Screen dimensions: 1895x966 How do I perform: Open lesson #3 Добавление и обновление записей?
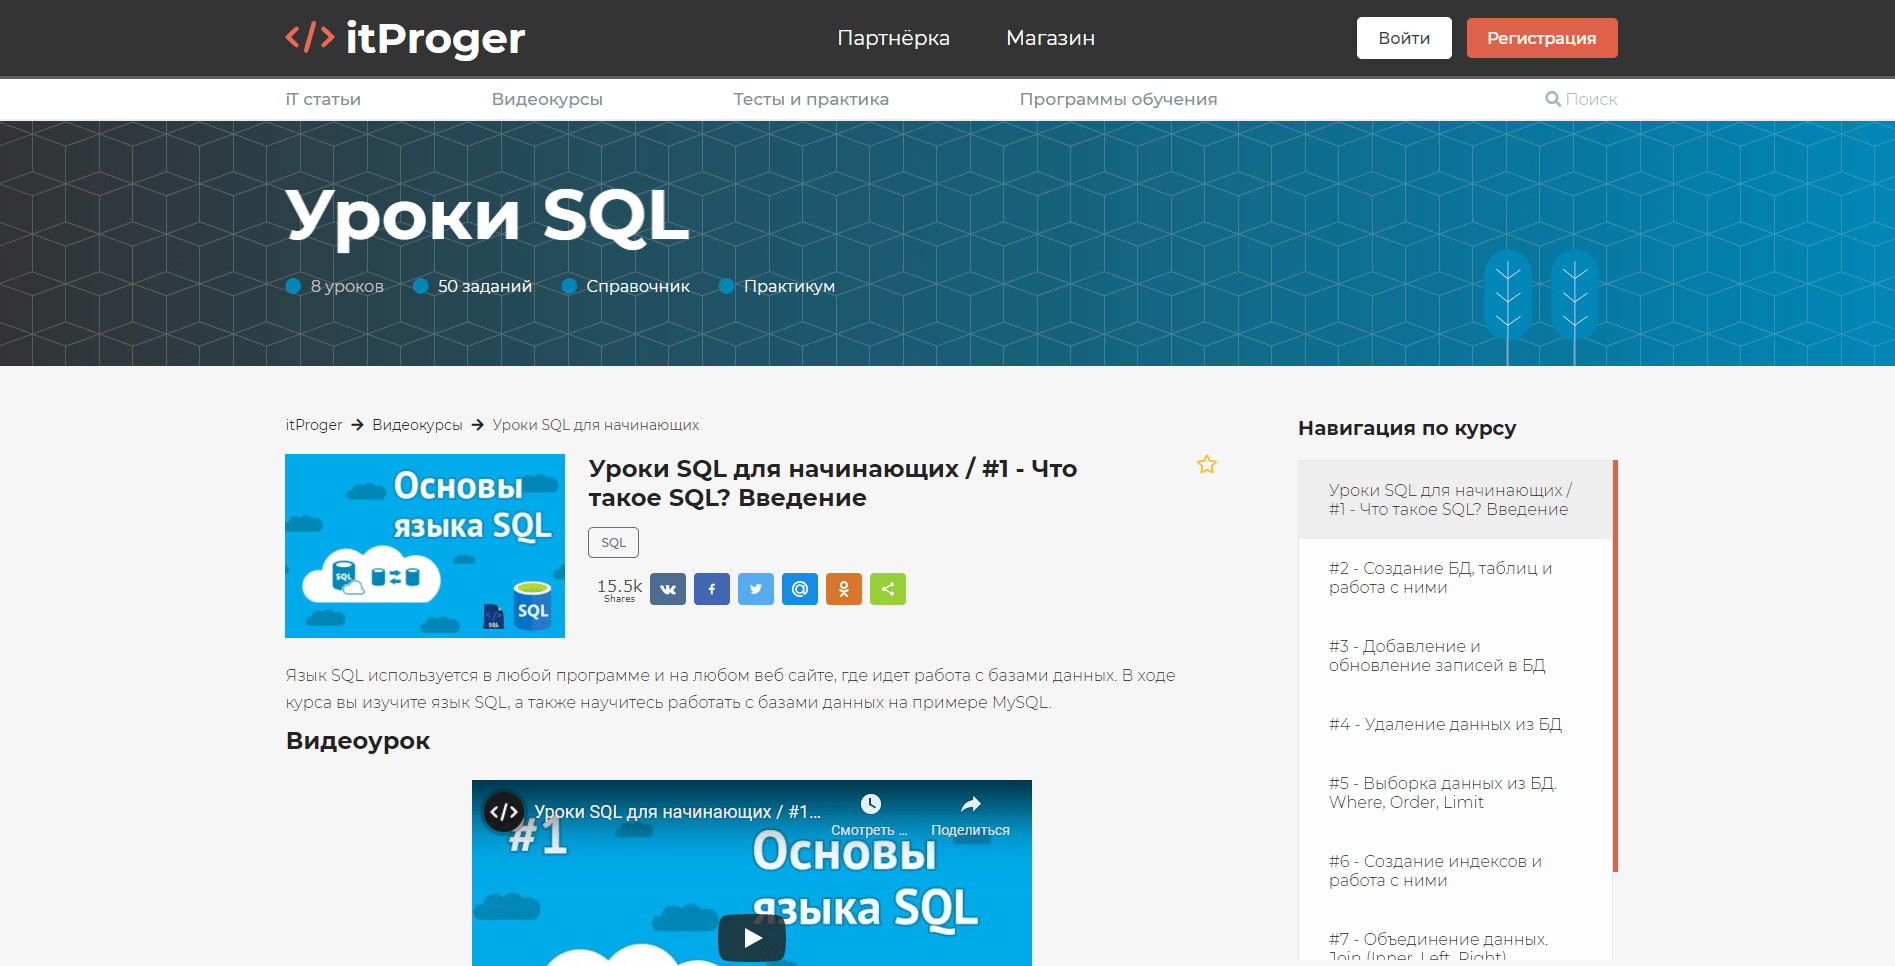point(1455,656)
